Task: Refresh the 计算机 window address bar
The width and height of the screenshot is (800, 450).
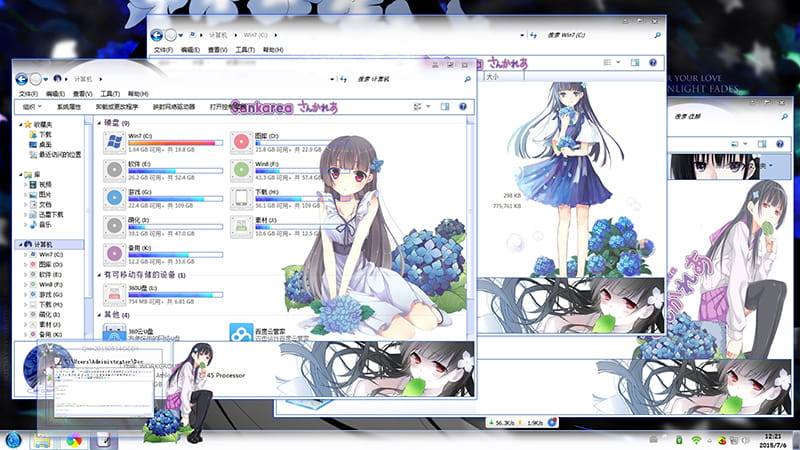Action: tap(344, 79)
